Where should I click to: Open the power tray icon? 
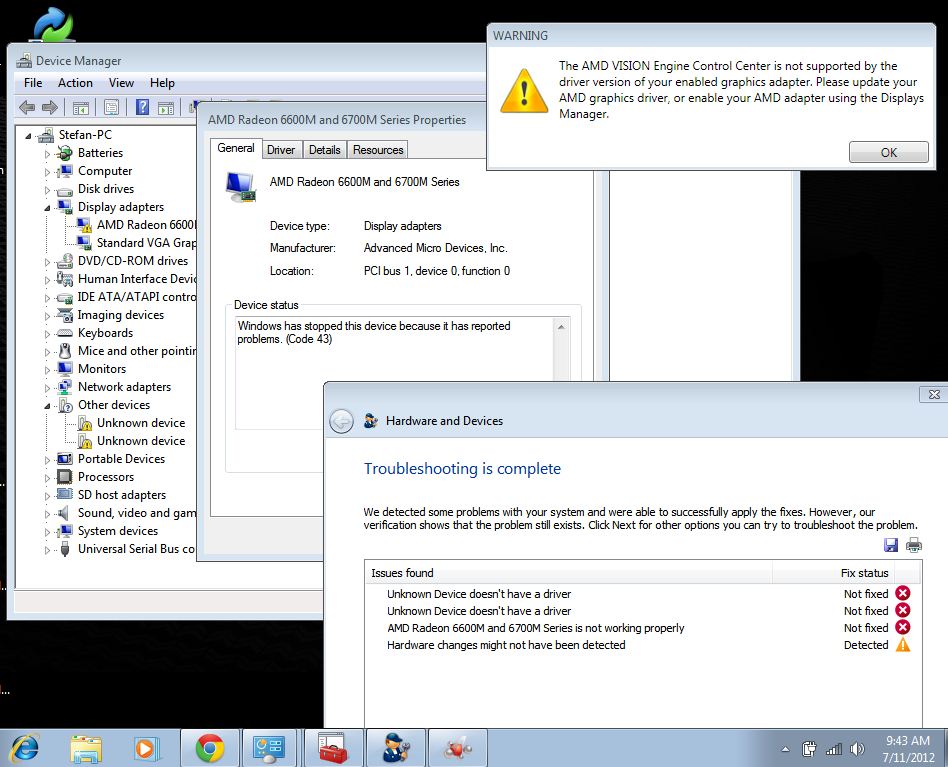click(809, 749)
